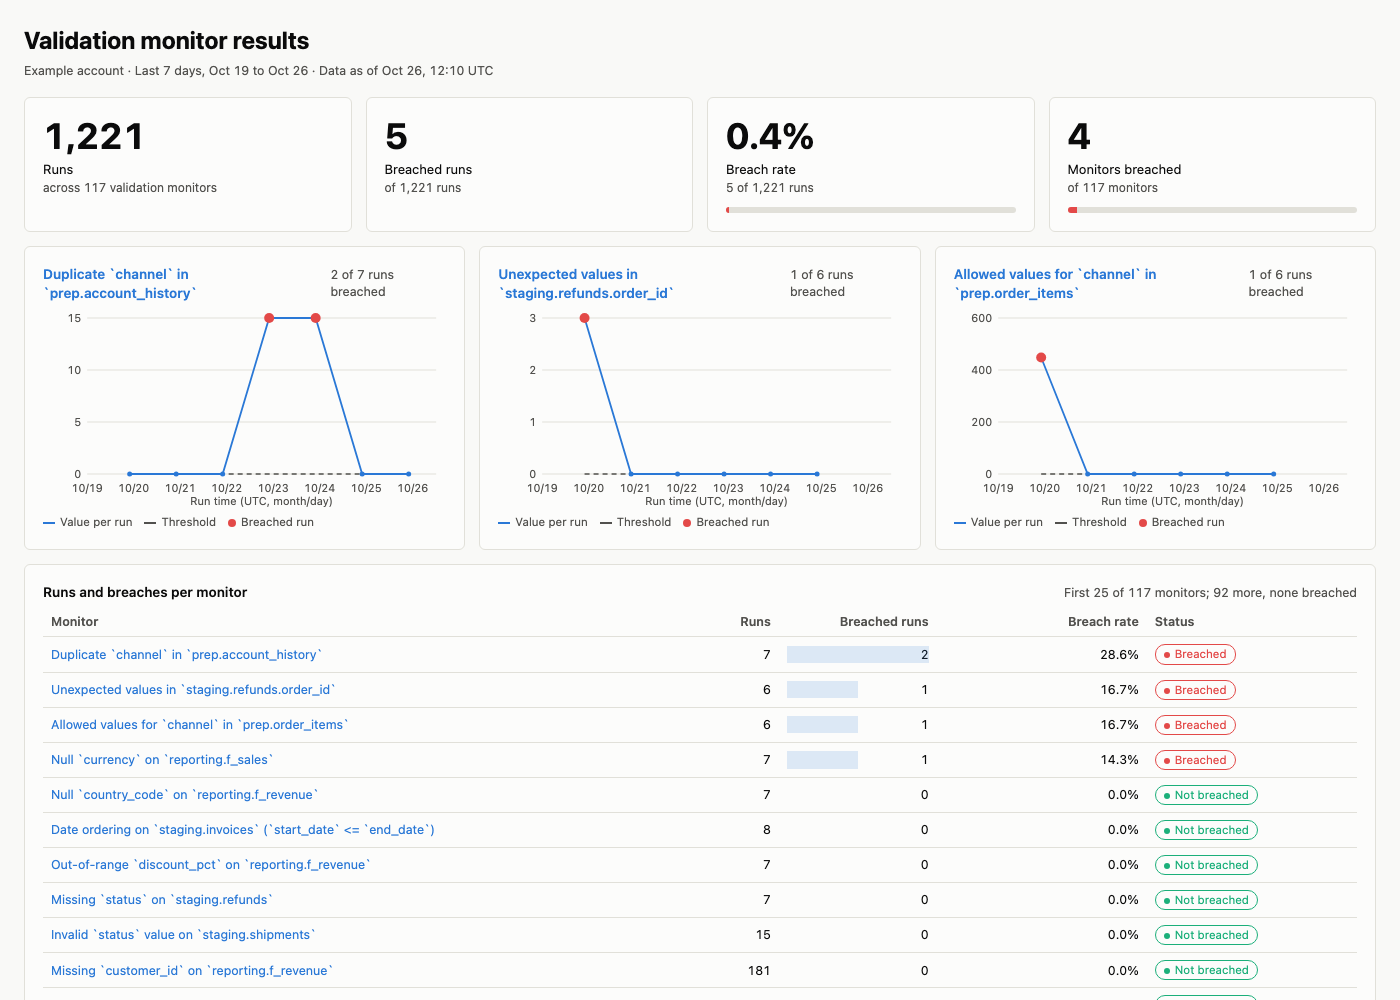The image size is (1400, 1000).
Task: Click Value per run legend in order_items chart
Action: click(998, 523)
